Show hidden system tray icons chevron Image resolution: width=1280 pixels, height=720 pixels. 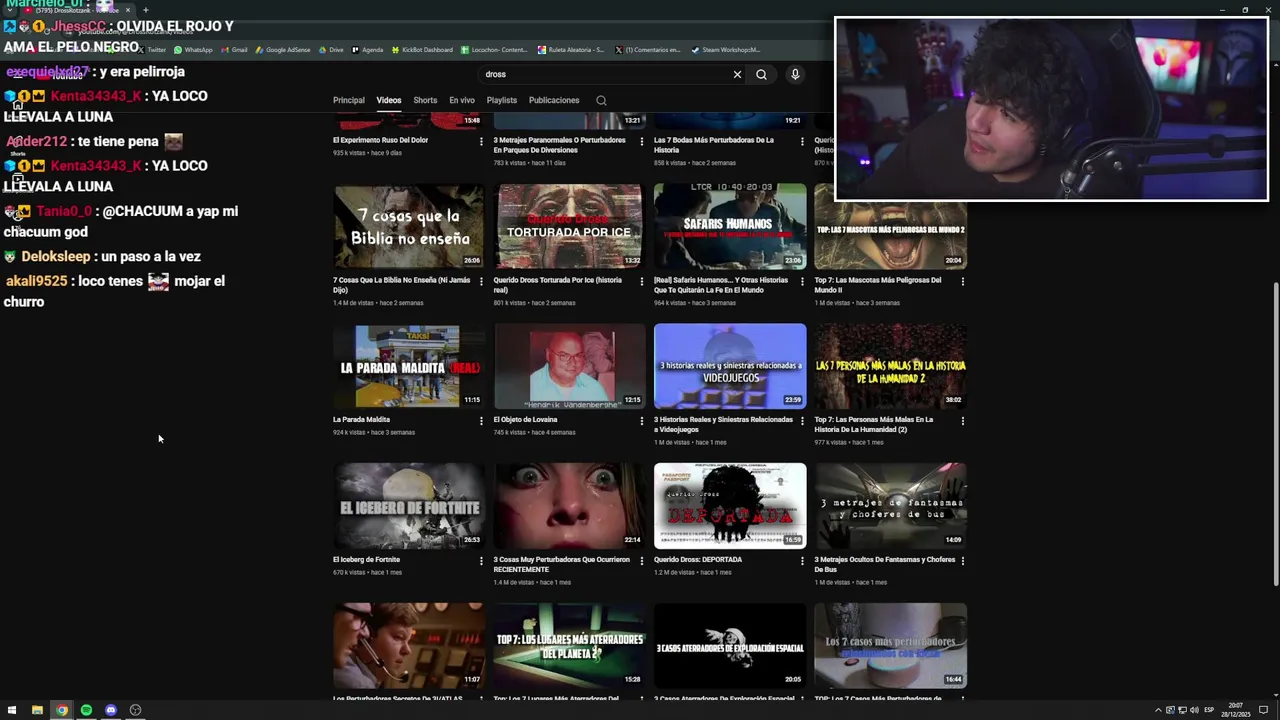pos(1158,710)
